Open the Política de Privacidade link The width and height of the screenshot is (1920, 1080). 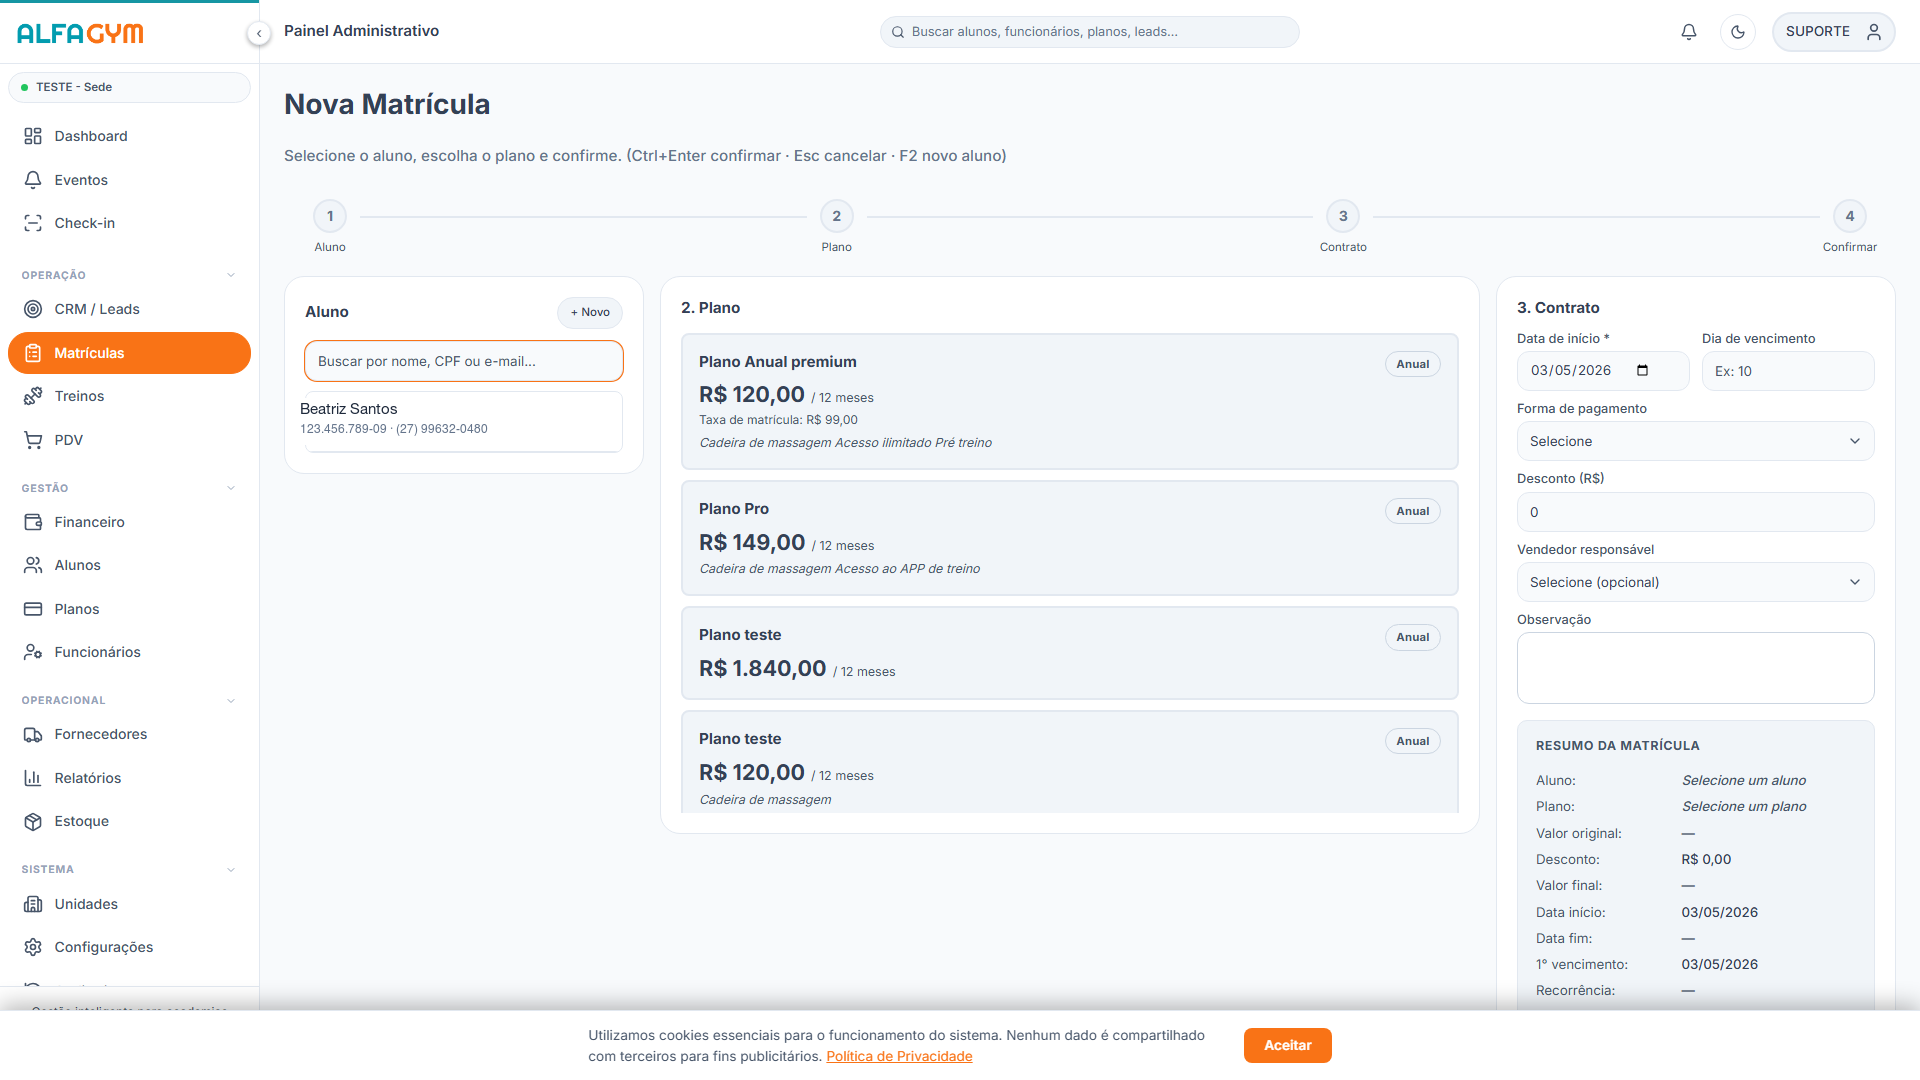[x=899, y=1056]
